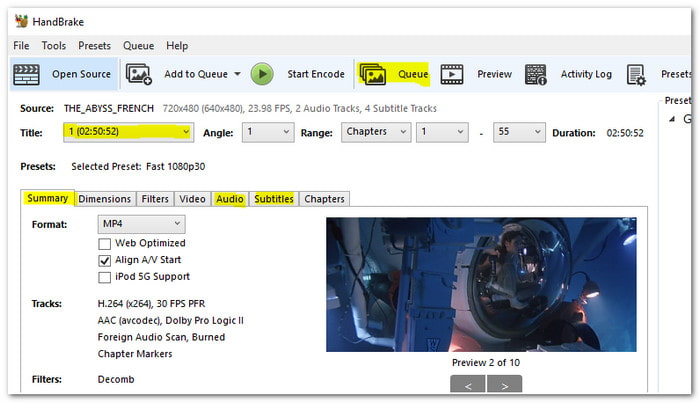Image resolution: width=700 pixels, height=403 pixels.
Task: Click the Queue stacked images icon
Action: tap(373, 74)
